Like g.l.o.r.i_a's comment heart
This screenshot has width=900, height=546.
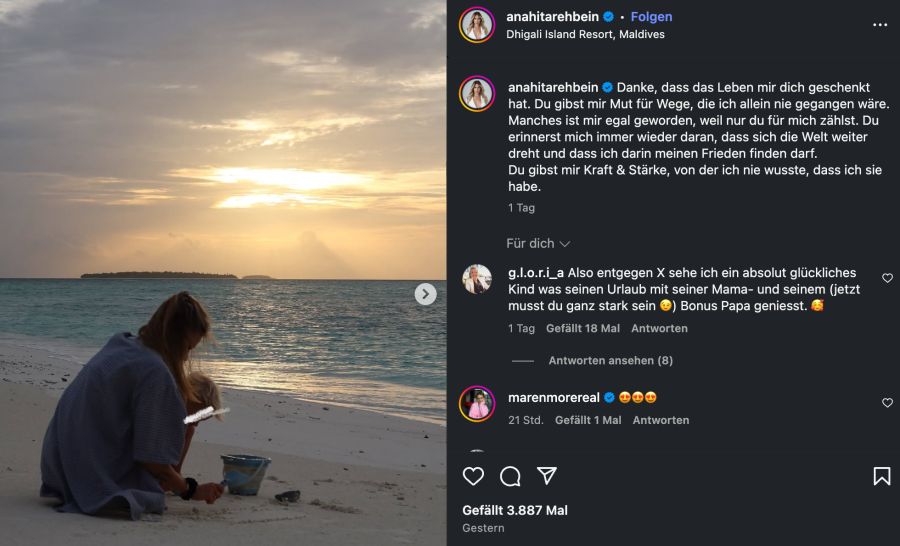(887, 278)
